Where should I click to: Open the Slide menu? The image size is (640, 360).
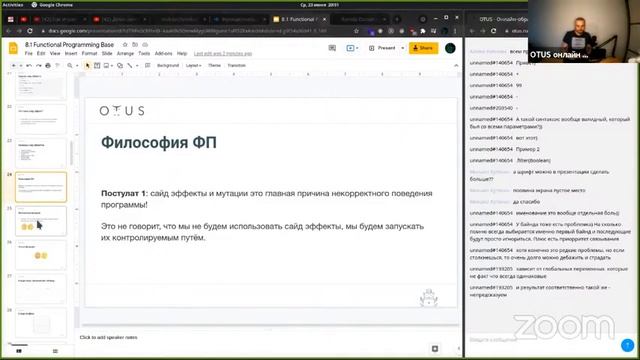(x=107, y=53)
